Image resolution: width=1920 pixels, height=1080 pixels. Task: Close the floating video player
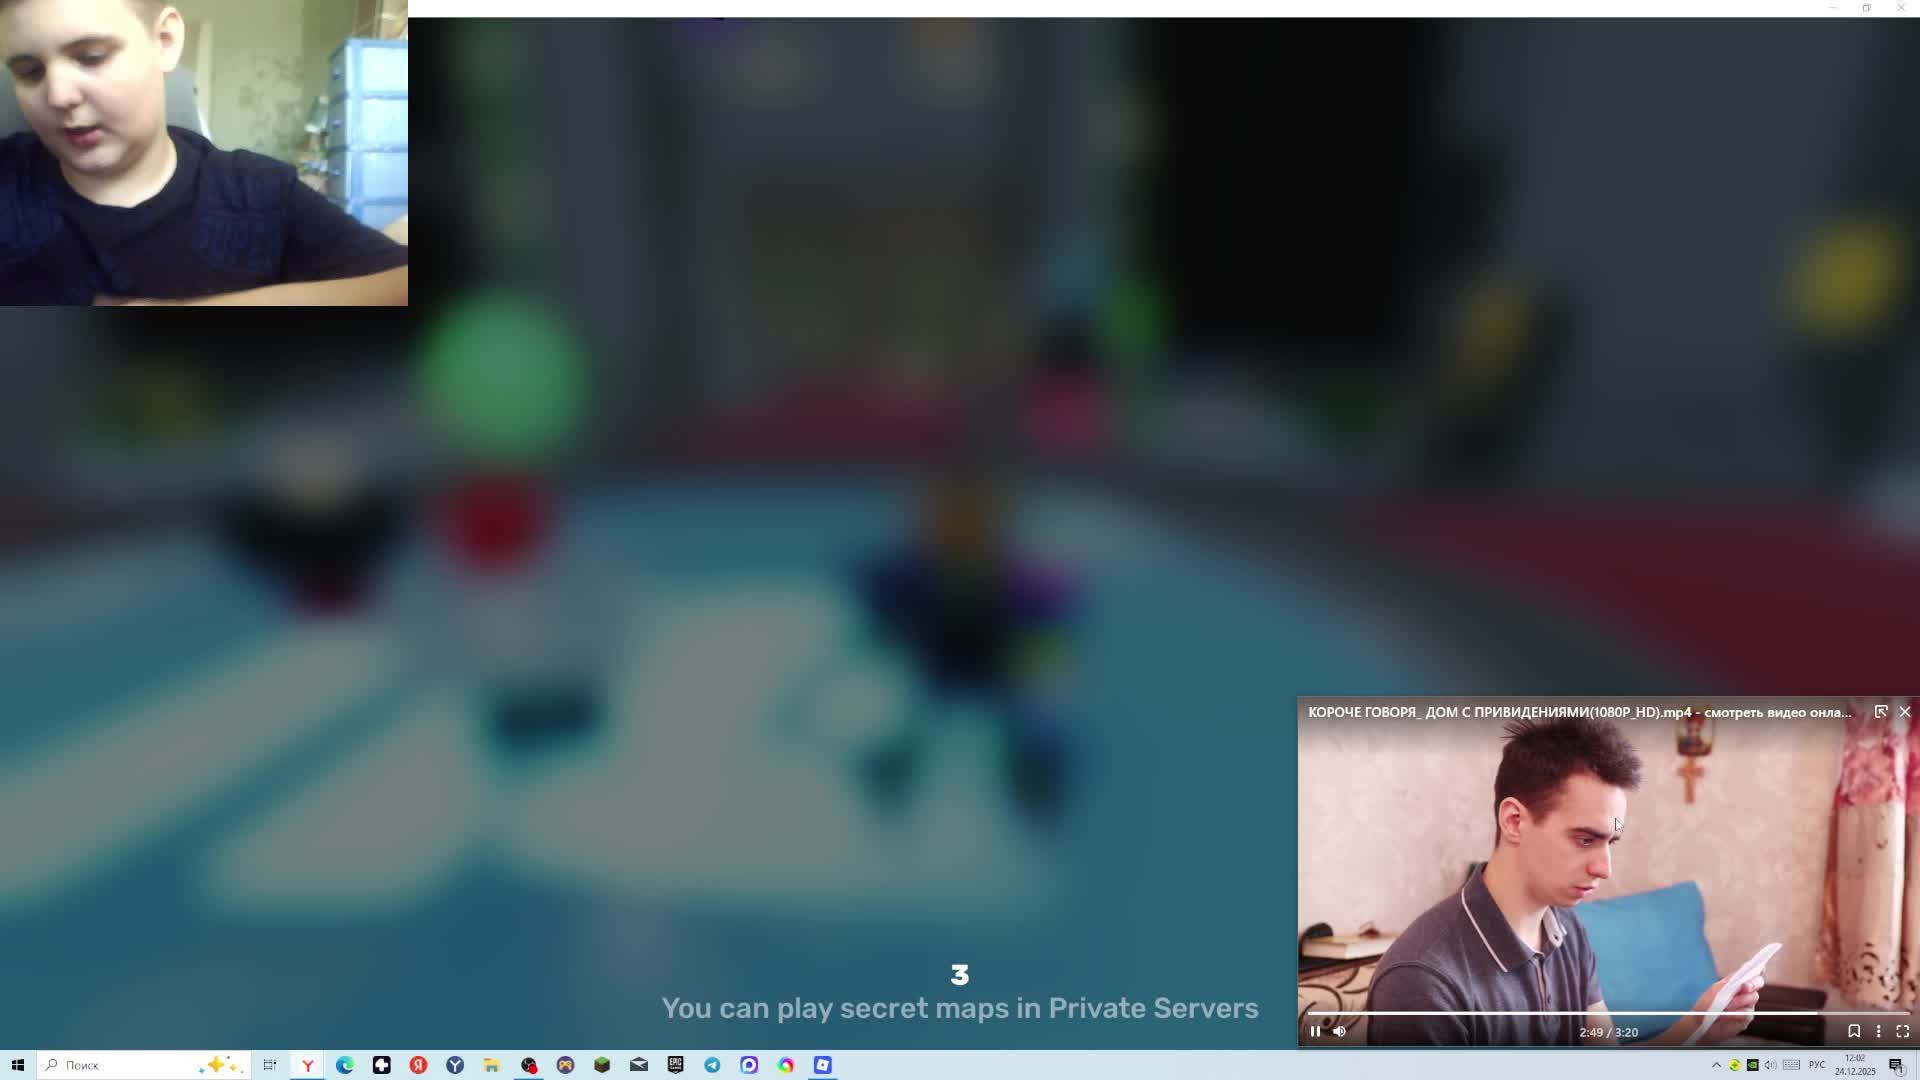pos(1905,712)
